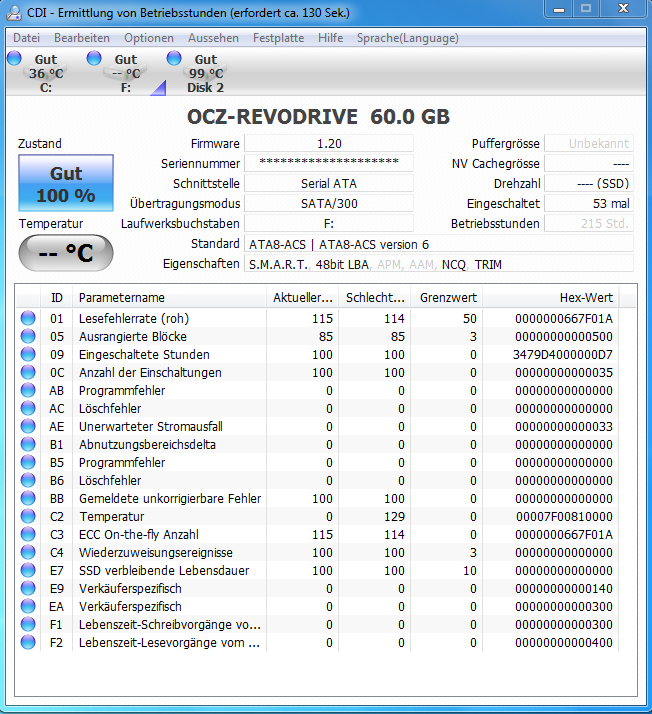Click the Firmware value field 1.20
The image size is (652, 714).
pos(329,143)
